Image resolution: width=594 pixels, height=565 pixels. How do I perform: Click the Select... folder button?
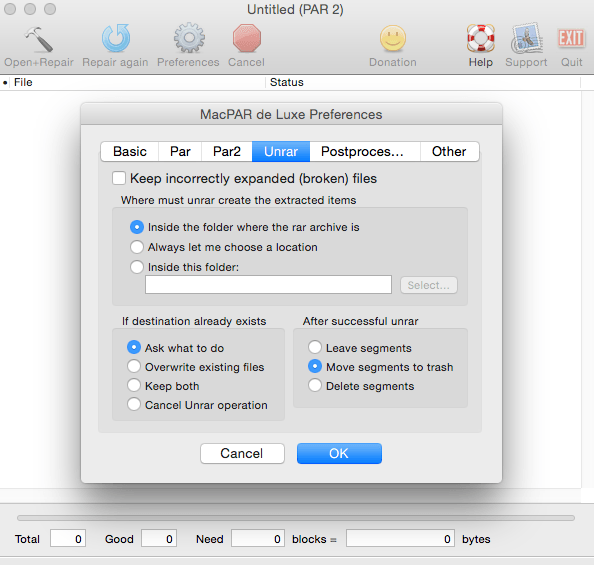pos(429,285)
